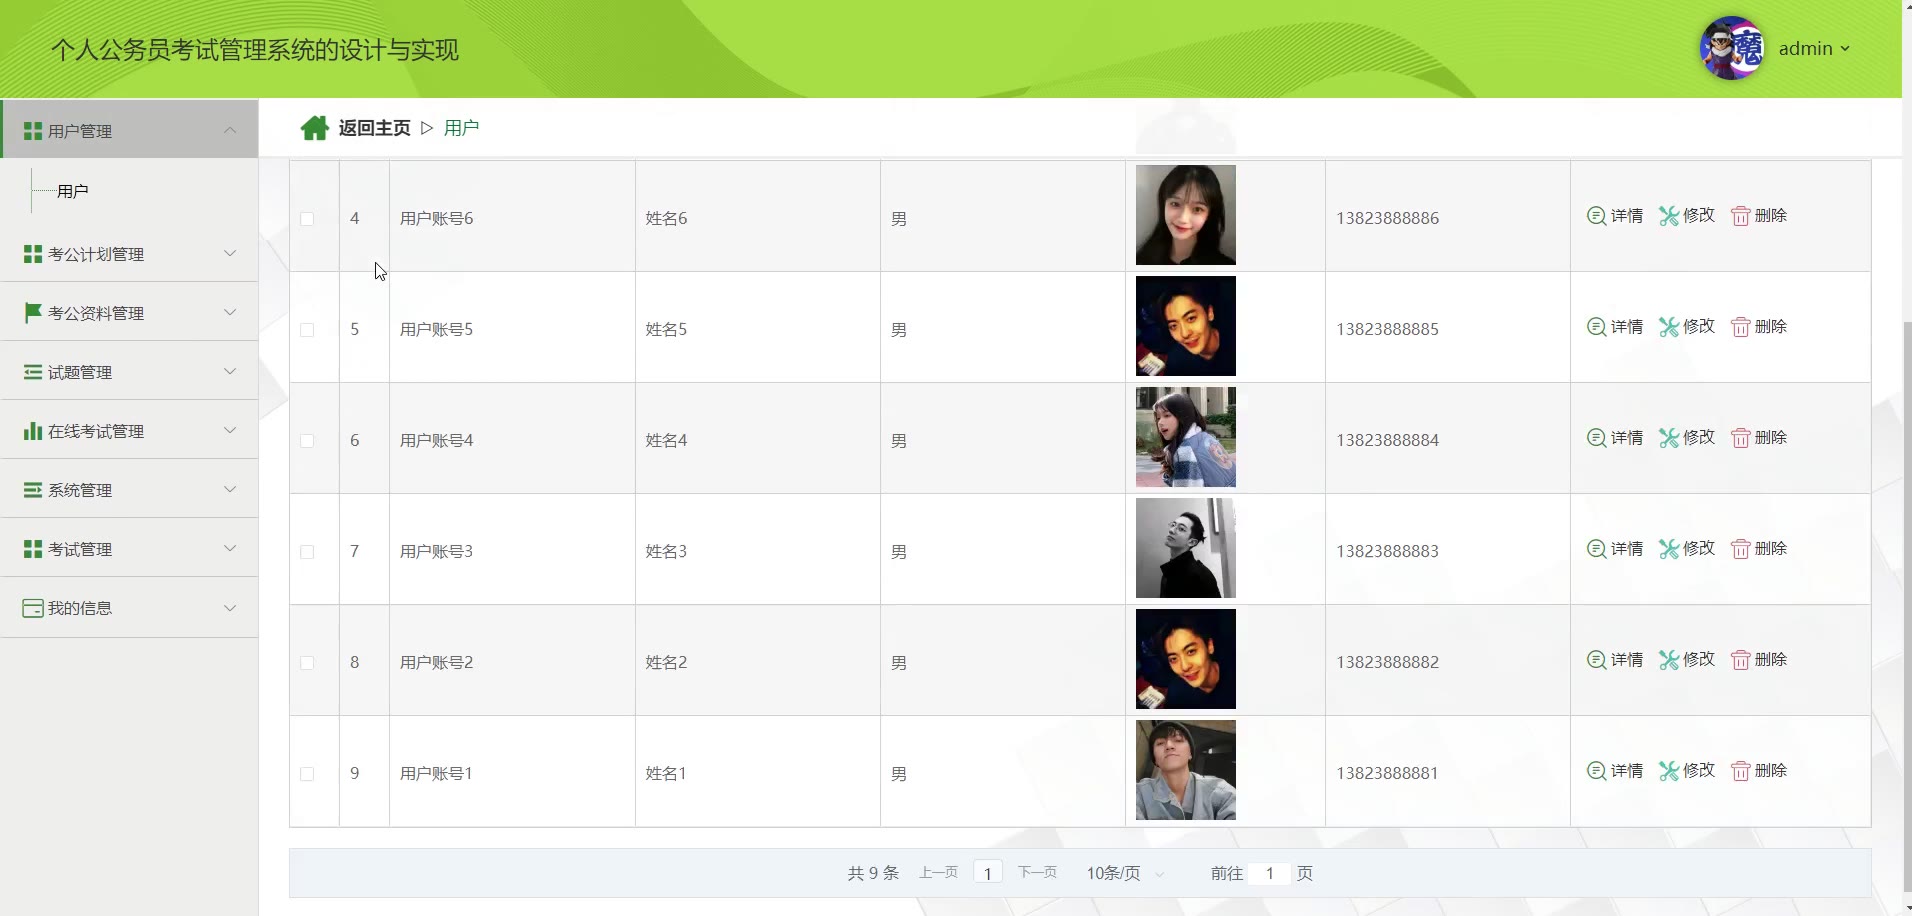
Task: Click the 用户管理 grid icon in sidebar
Action: coord(33,131)
